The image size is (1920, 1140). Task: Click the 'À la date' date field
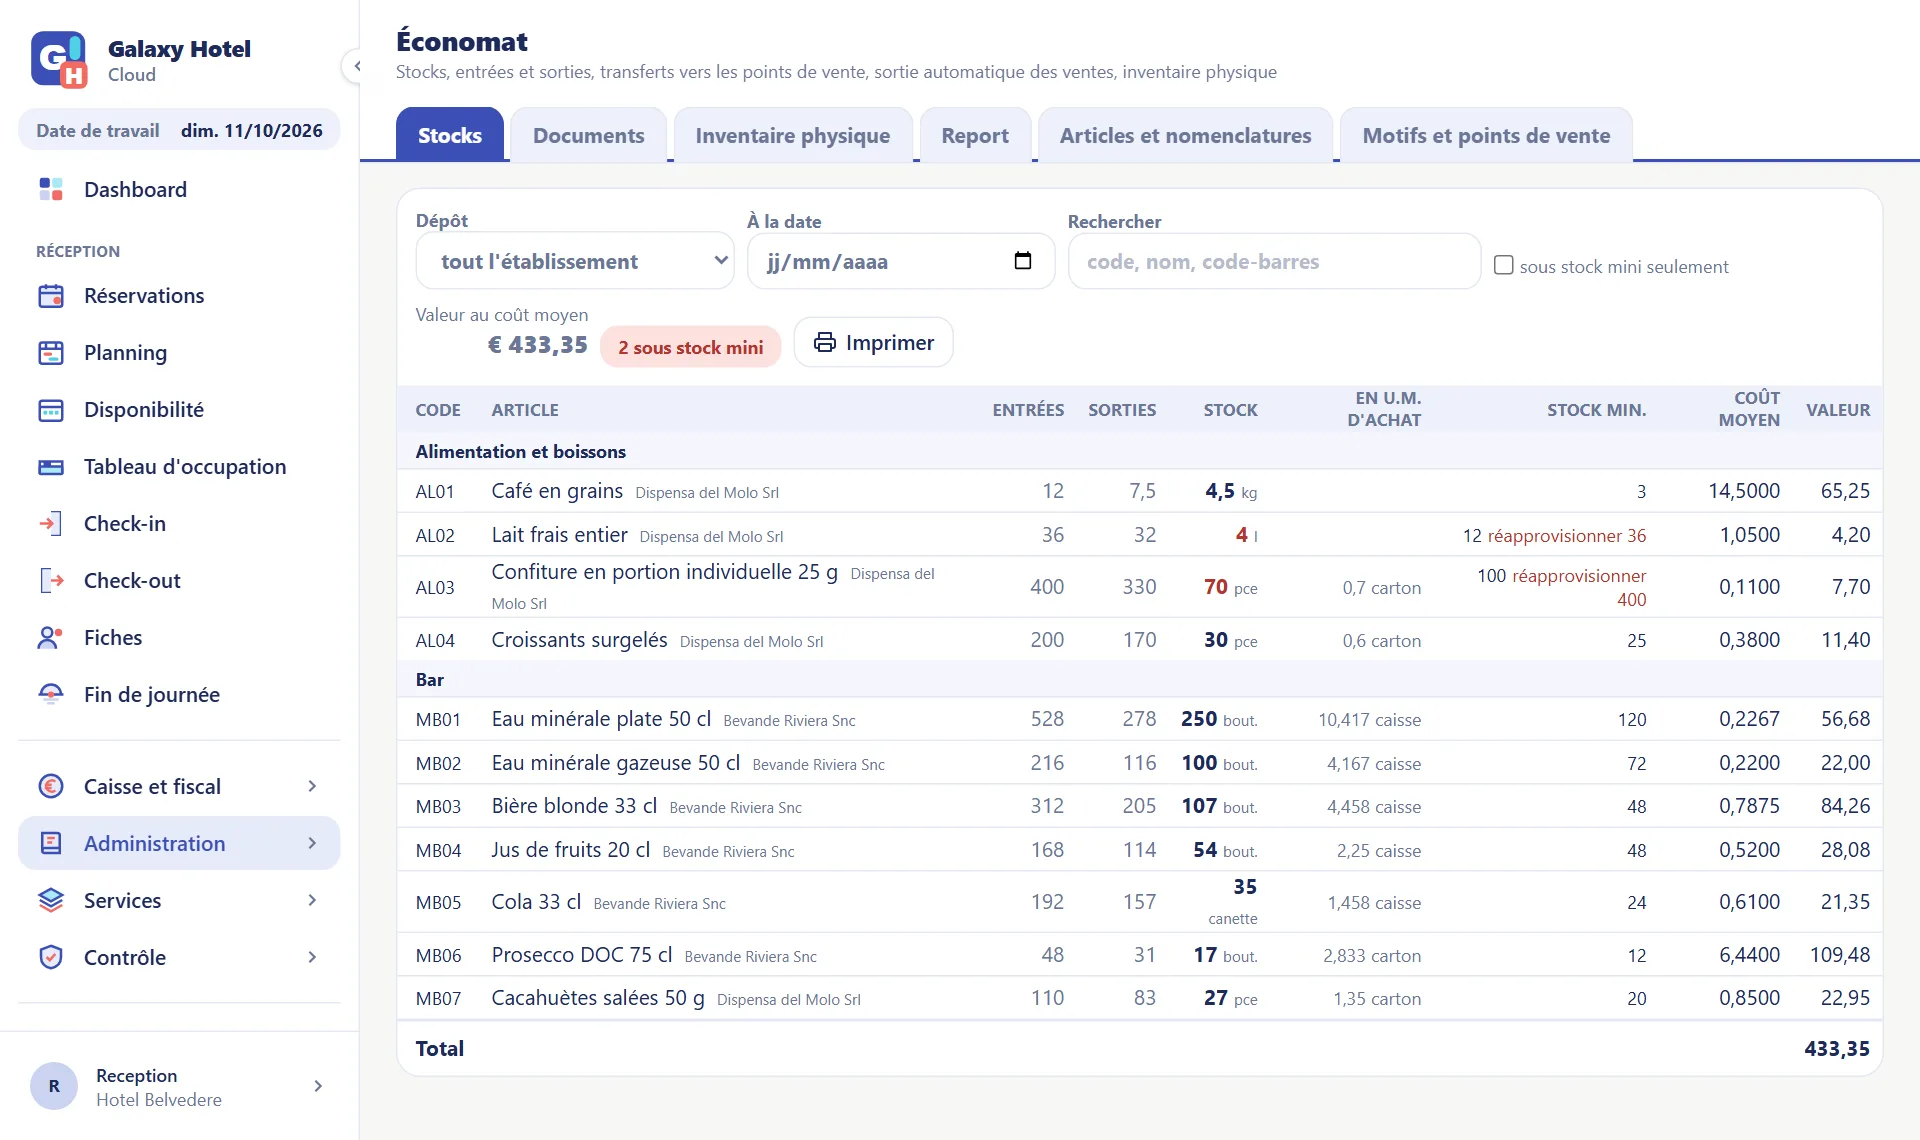(x=900, y=261)
